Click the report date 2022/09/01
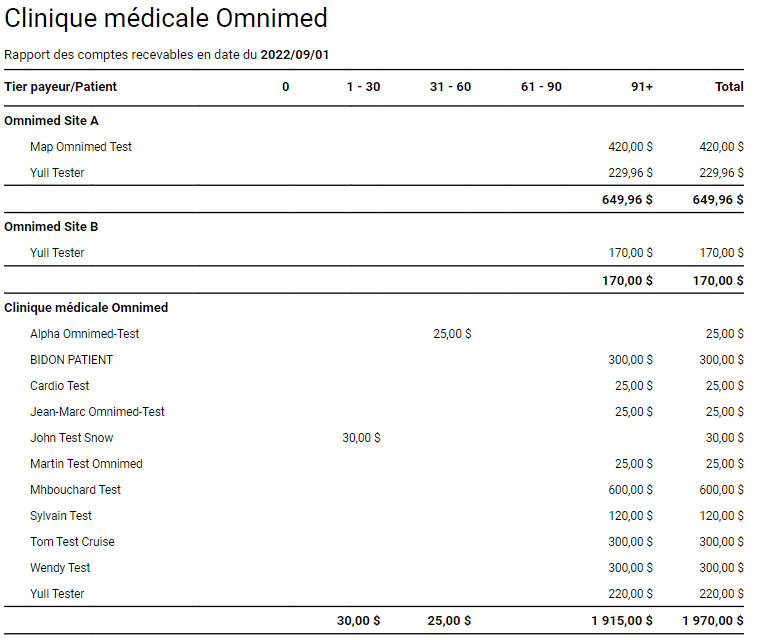 click(x=294, y=54)
